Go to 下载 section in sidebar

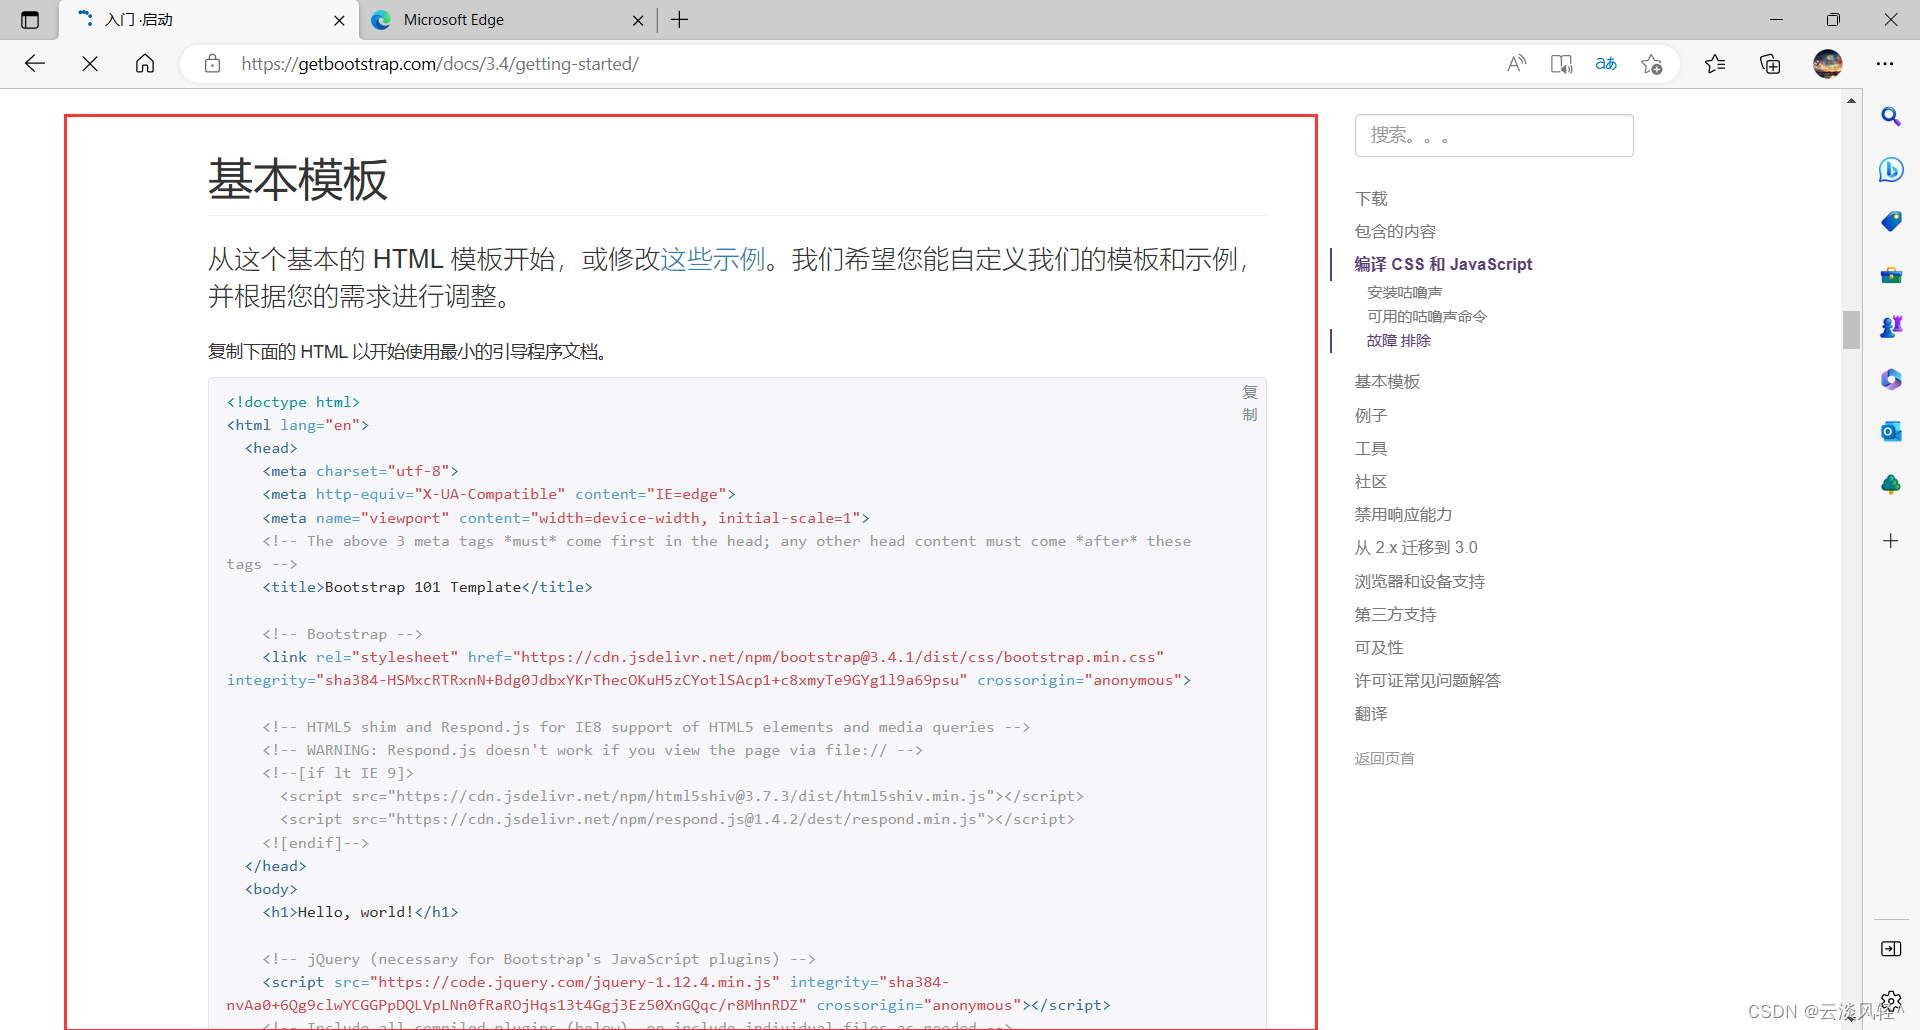click(x=1371, y=199)
